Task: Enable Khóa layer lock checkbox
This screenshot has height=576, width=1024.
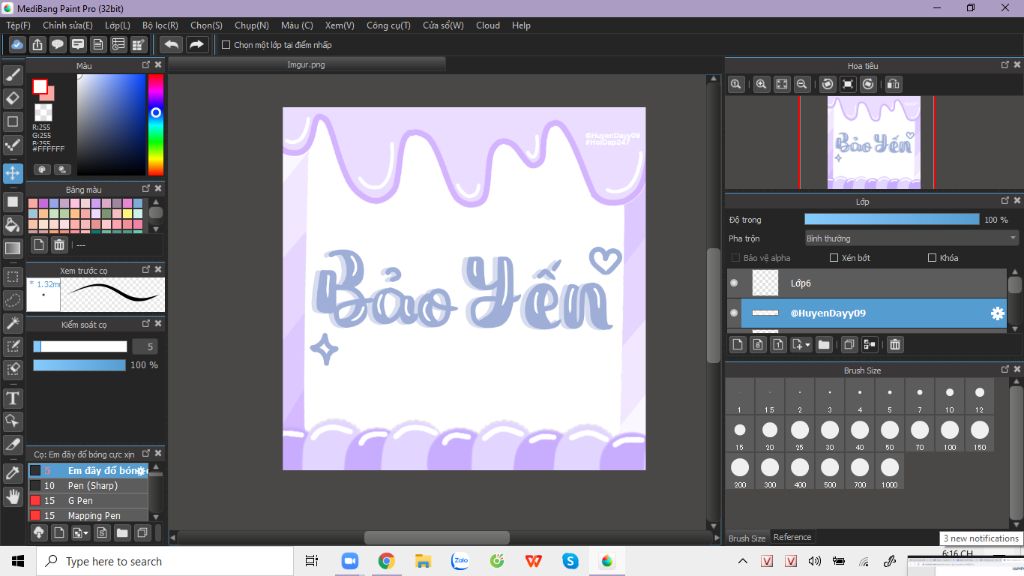Action: [932, 258]
